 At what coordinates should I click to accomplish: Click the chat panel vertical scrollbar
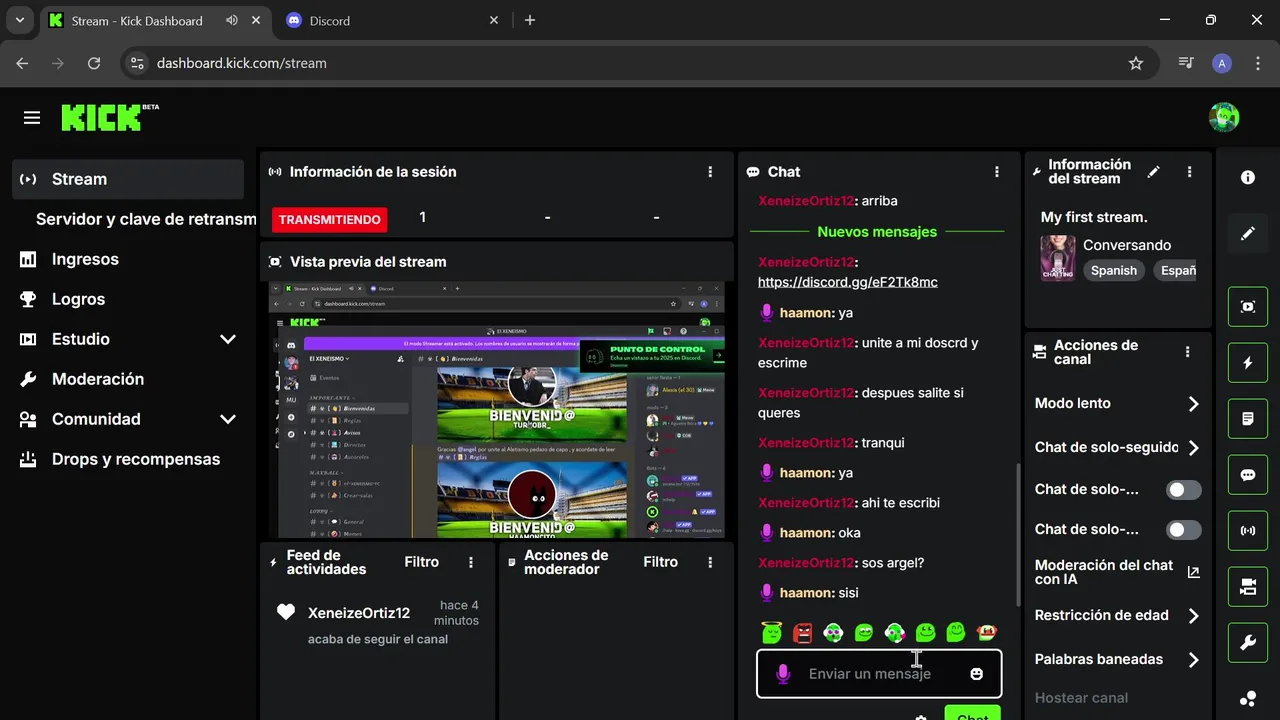1018,535
